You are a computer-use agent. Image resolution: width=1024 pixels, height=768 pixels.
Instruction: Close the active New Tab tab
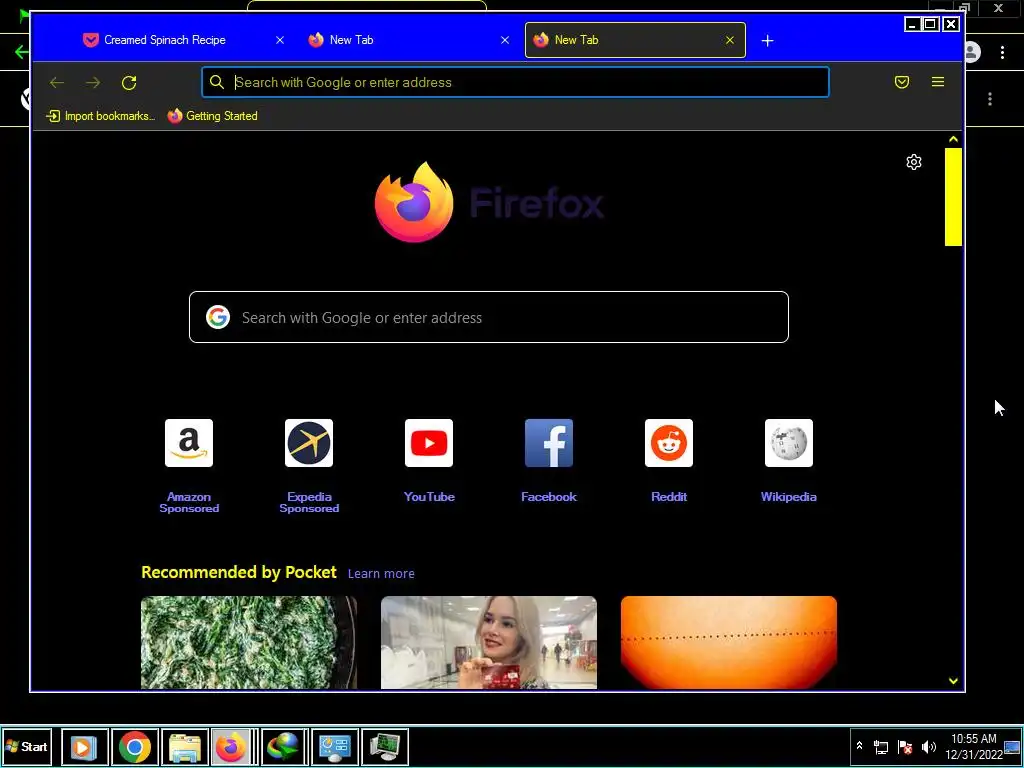(729, 40)
